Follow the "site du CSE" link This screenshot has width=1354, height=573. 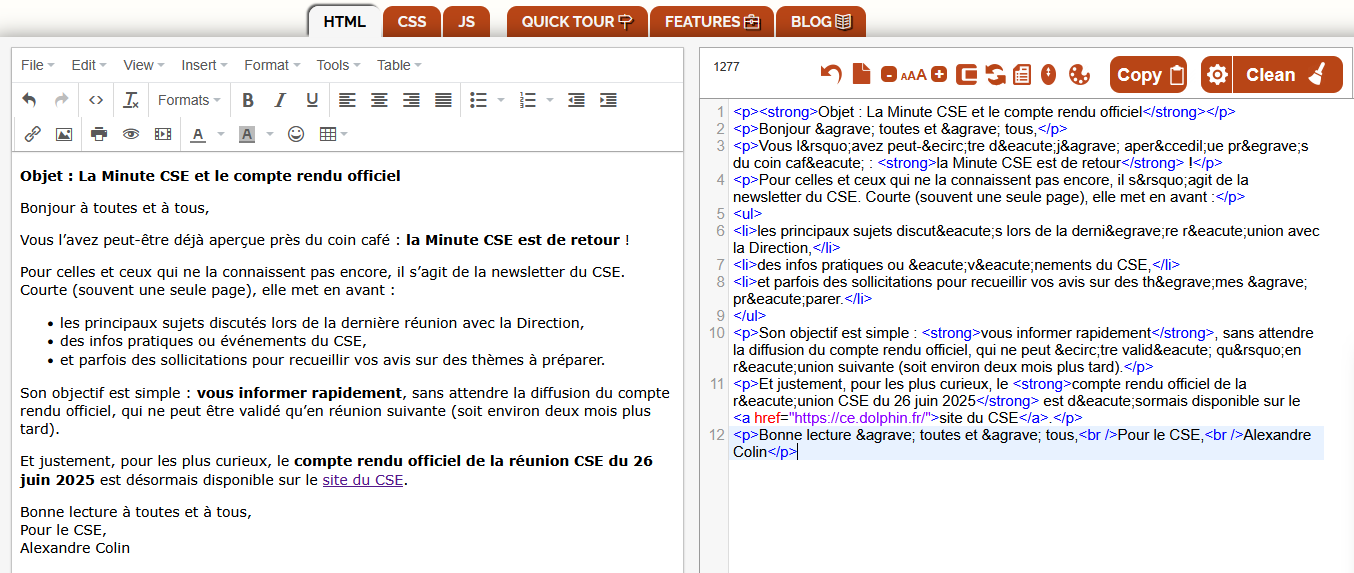coord(362,480)
